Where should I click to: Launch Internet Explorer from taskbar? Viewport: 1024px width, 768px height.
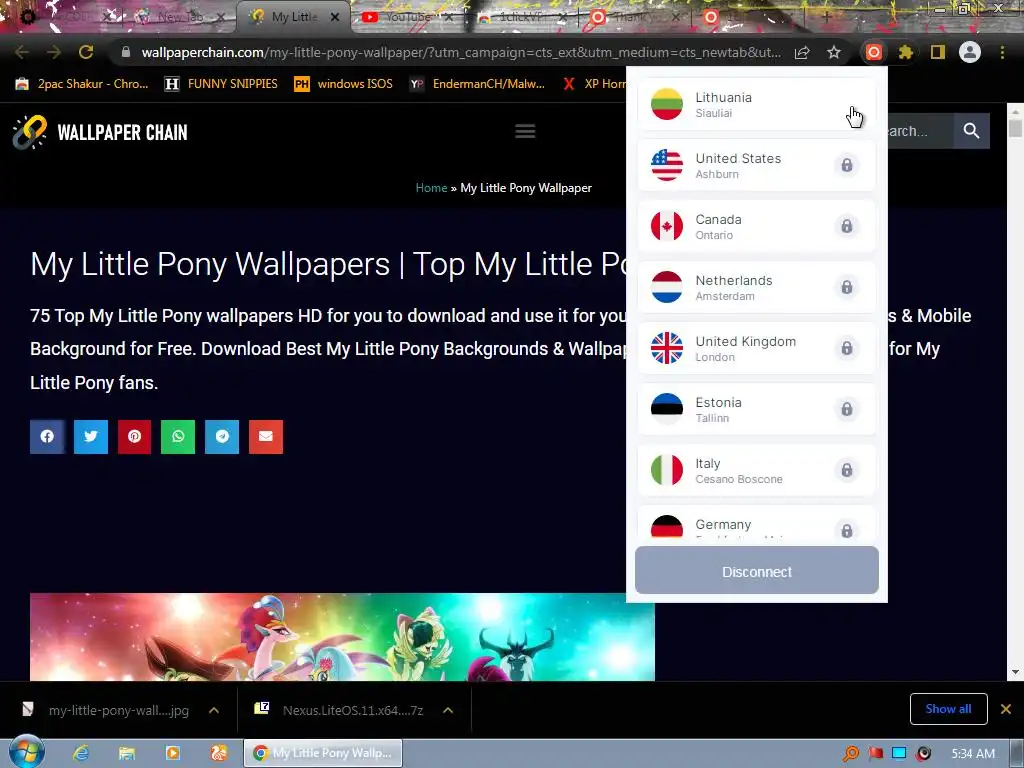pyautogui.click(x=81, y=753)
